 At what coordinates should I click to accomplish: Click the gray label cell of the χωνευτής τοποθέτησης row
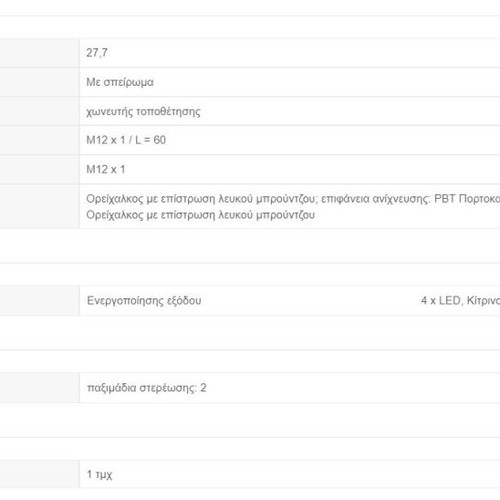(x=40, y=111)
